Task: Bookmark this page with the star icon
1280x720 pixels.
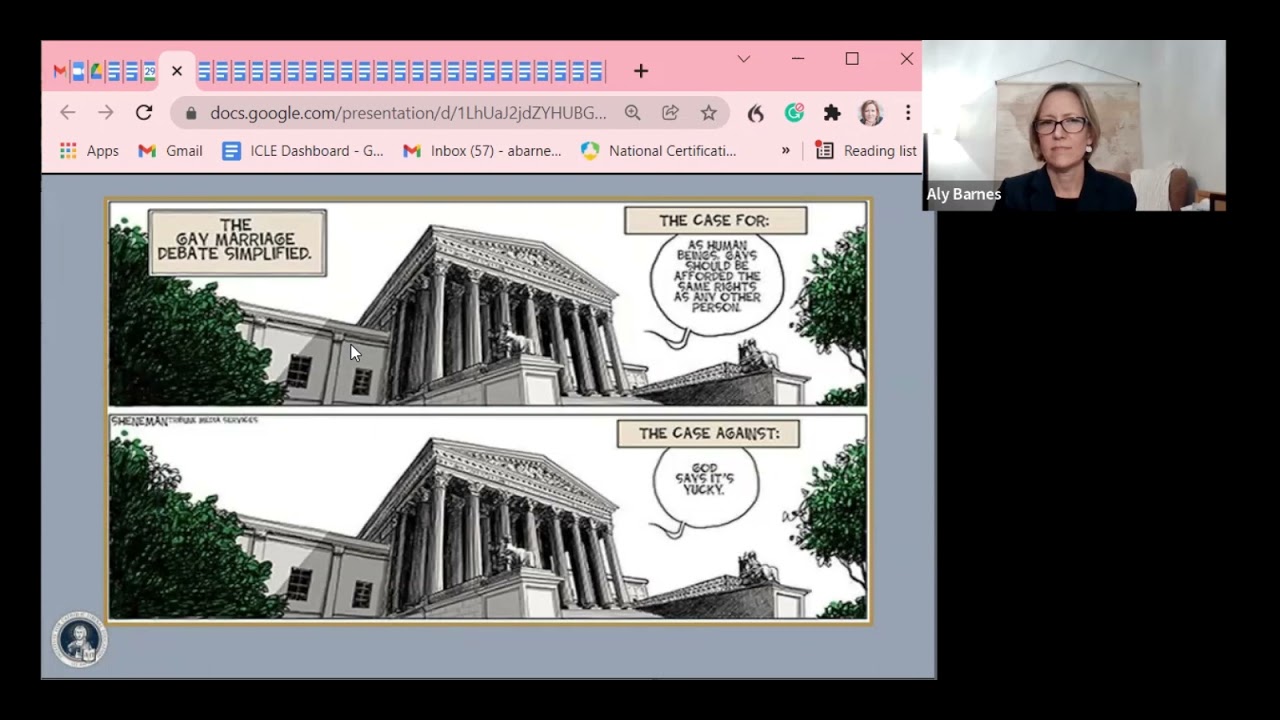Action: tap(708, 113)
